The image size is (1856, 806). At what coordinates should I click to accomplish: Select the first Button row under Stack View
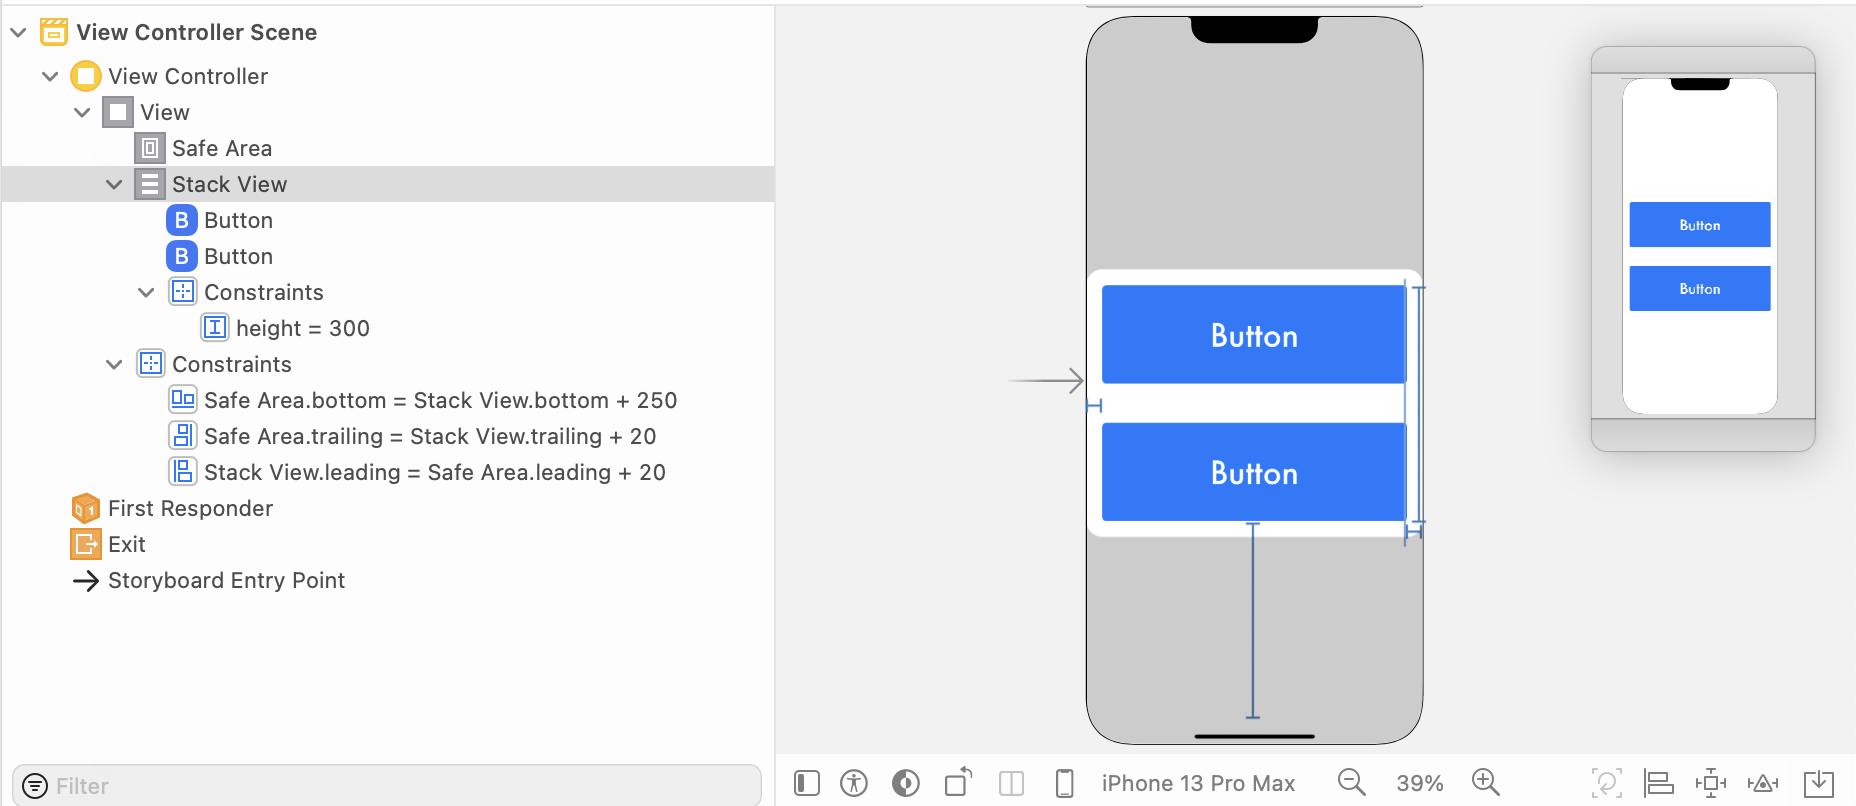tap(388, 220)
